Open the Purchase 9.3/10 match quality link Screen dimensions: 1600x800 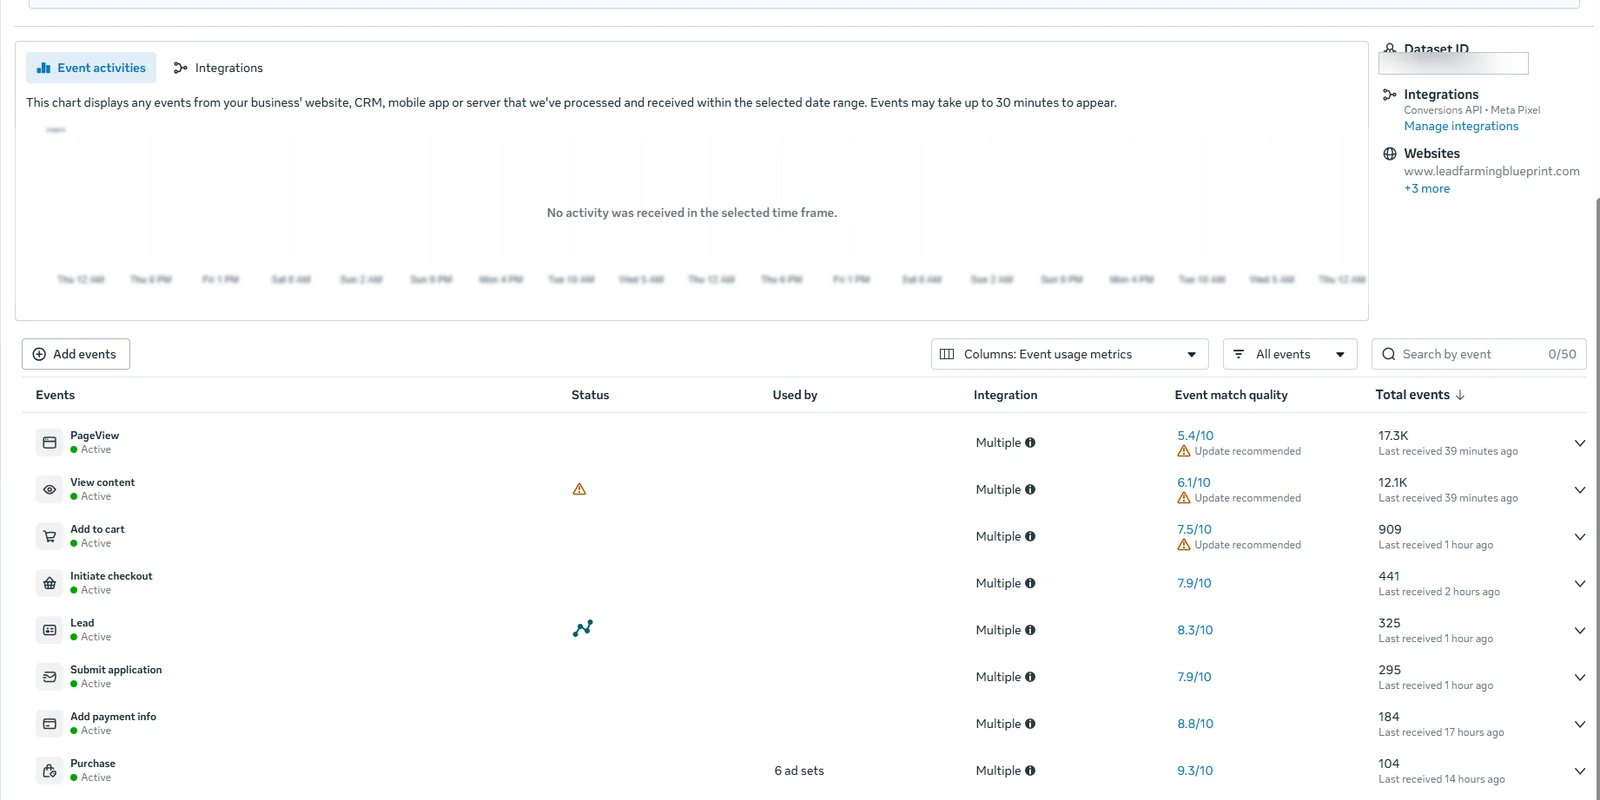pos(1195,771)
